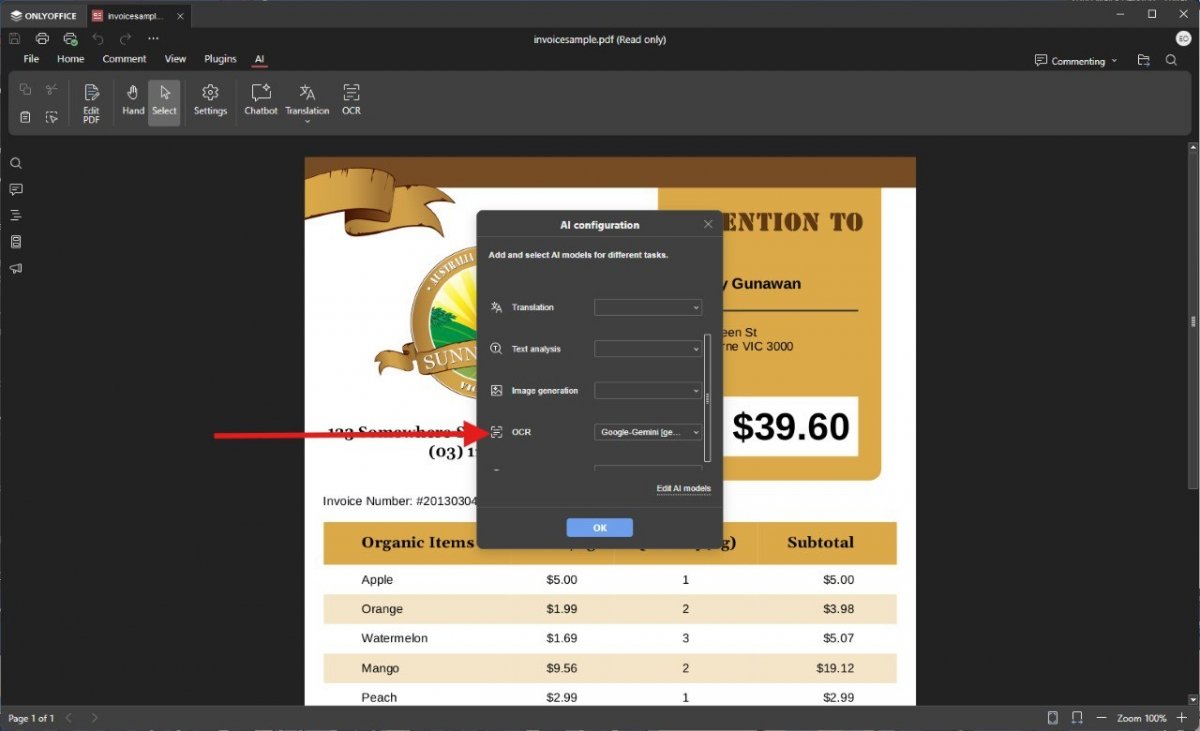Activate the Hand tool
The width and height of the screenshot is (1200, 731).
[133, 99]
